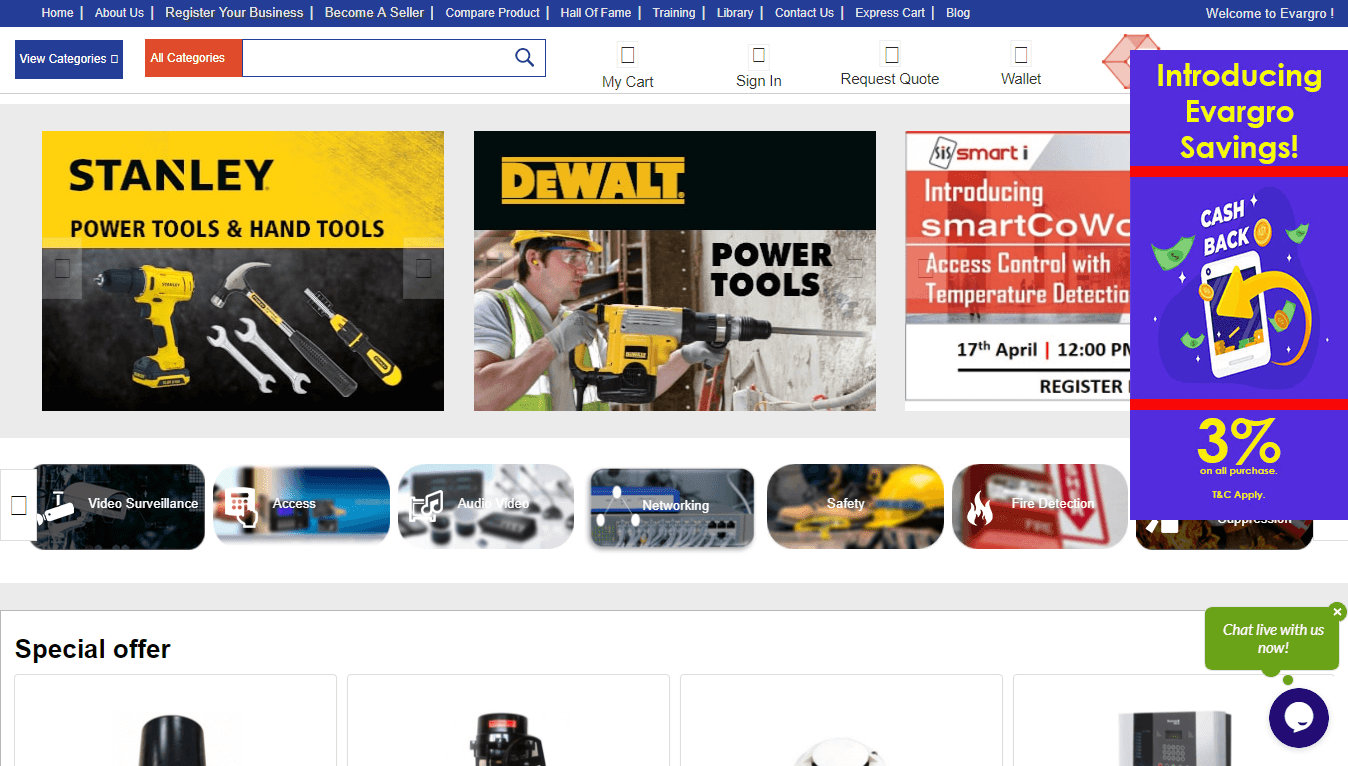The width and height of the screenshot is (1348, 766).
Task: Open the About Us menu link
Action: (x=119, y=13)
